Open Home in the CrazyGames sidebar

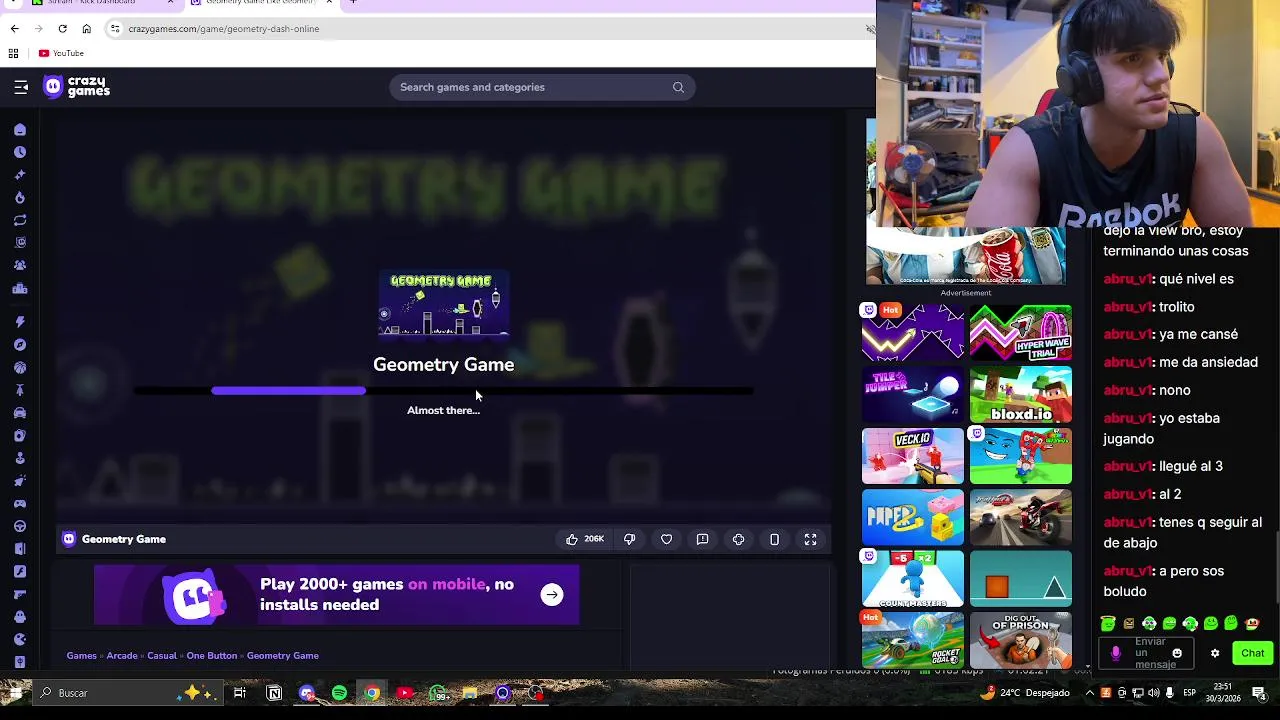coord(20,130)
